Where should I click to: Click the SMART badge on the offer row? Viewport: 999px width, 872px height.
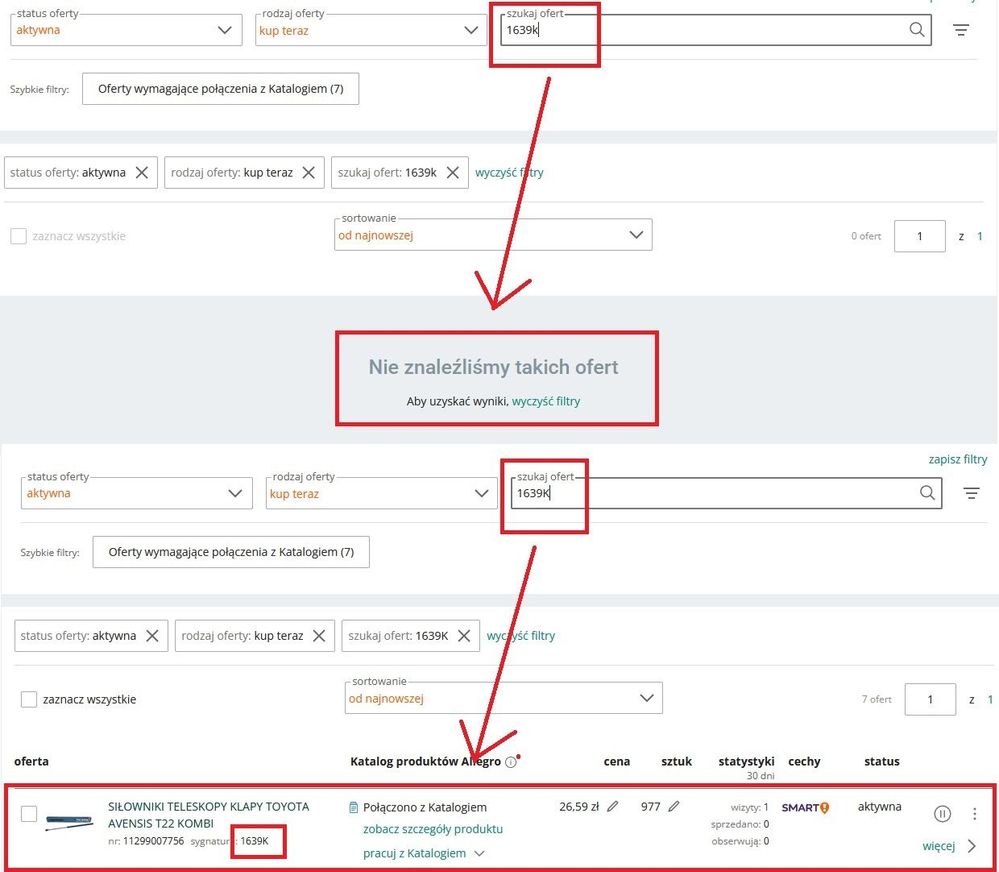coord(805,808)
